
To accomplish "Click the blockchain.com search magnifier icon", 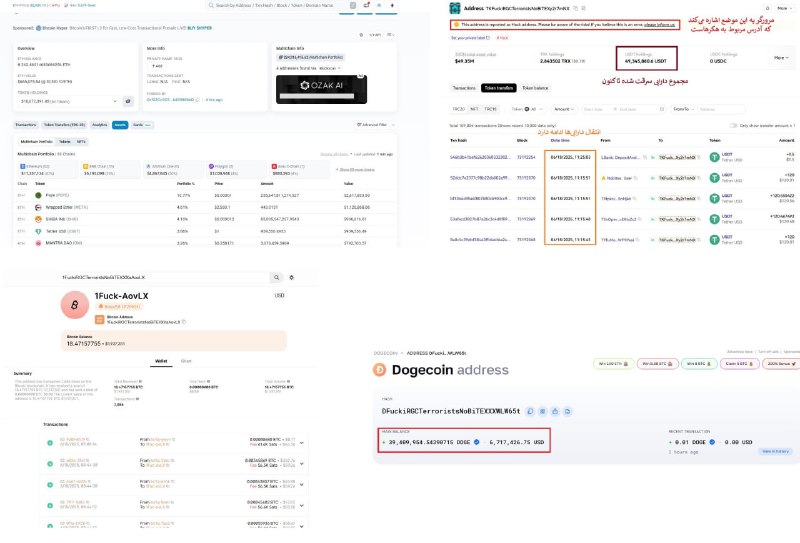I will tap(276, 277).
